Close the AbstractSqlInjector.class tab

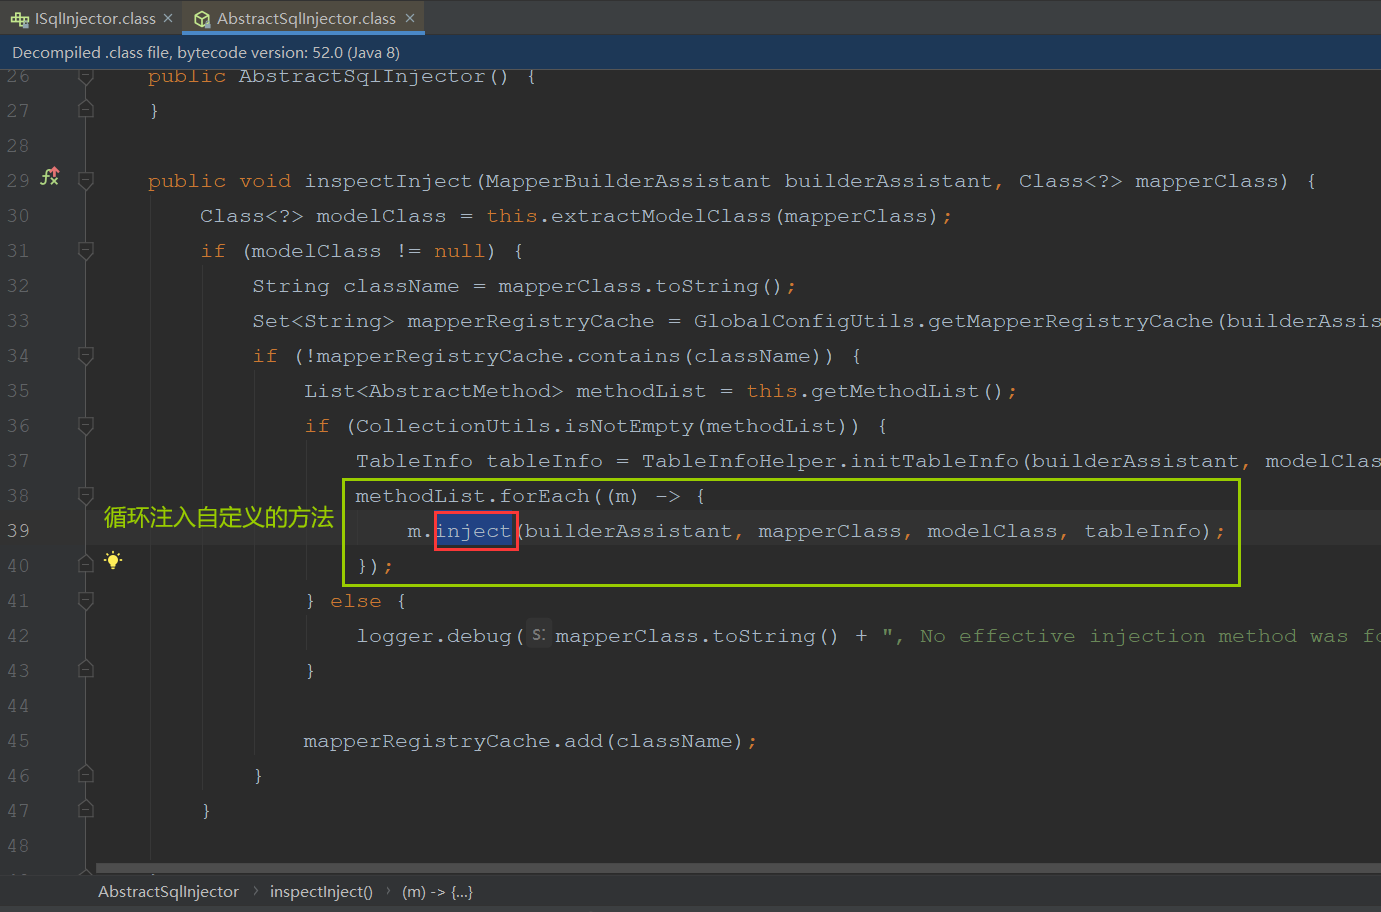[410, 18]
